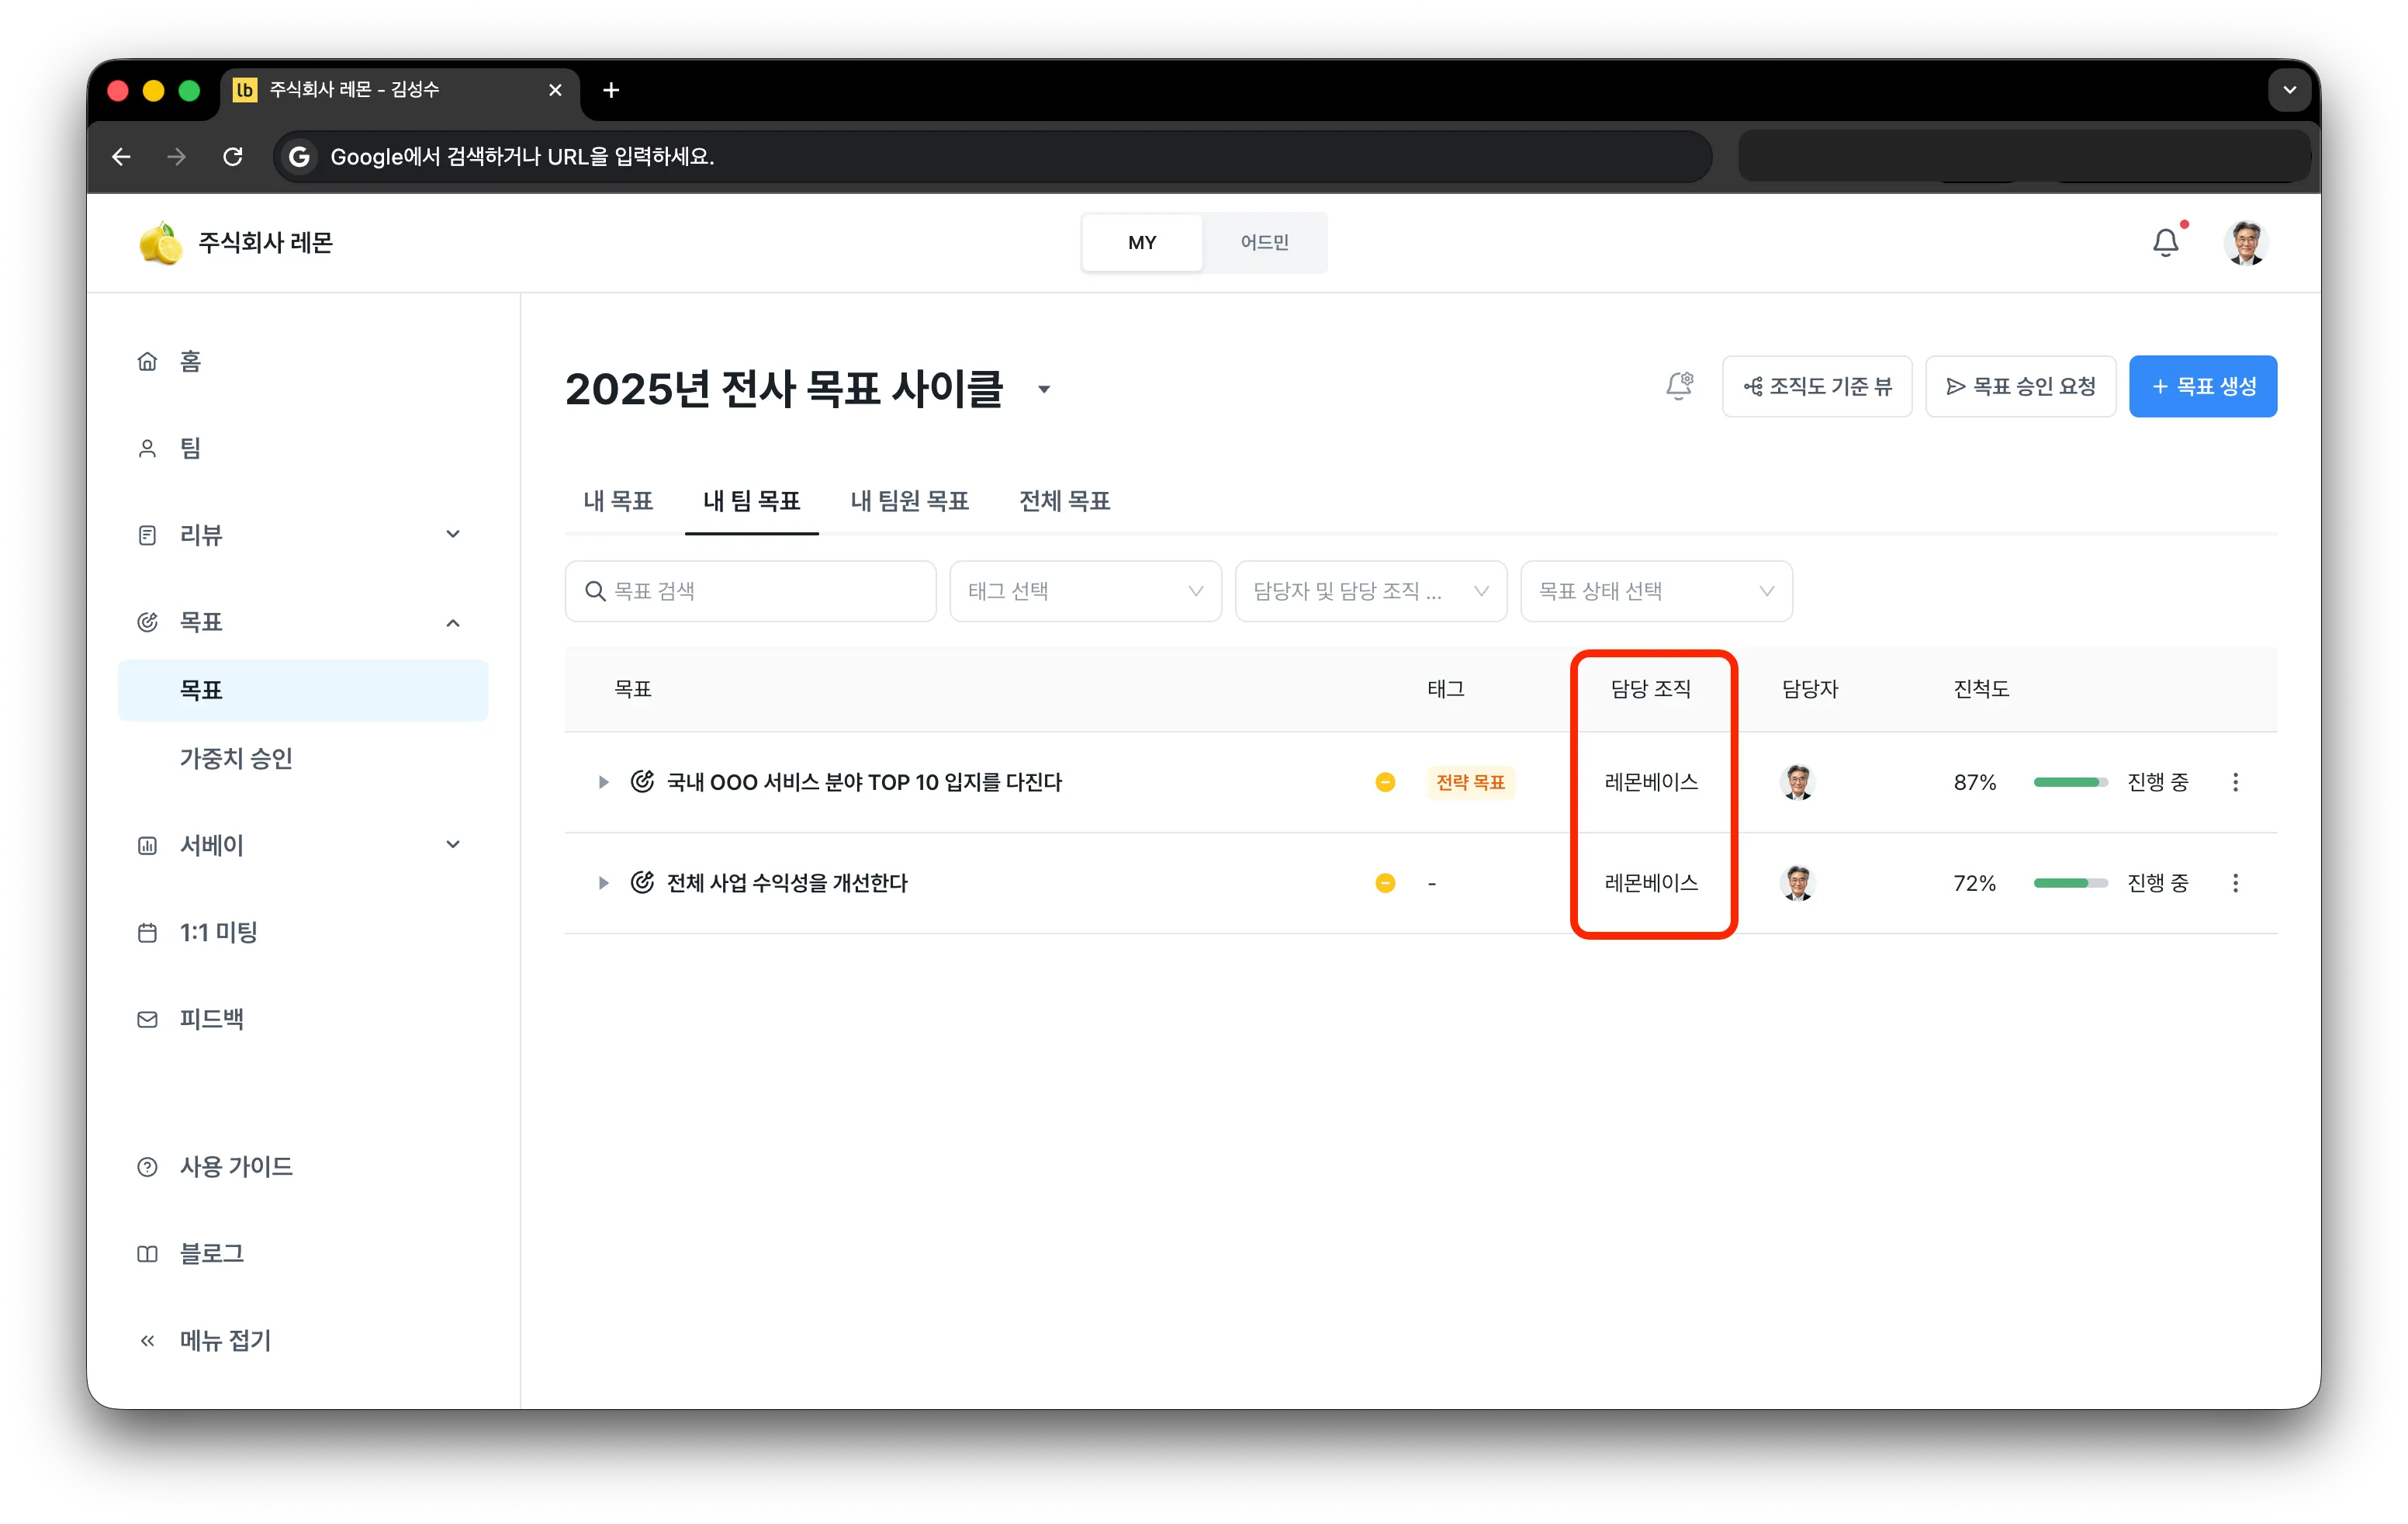Switch to 어드민 mode toggle

pyautogui.click(x=1265, y=242)
